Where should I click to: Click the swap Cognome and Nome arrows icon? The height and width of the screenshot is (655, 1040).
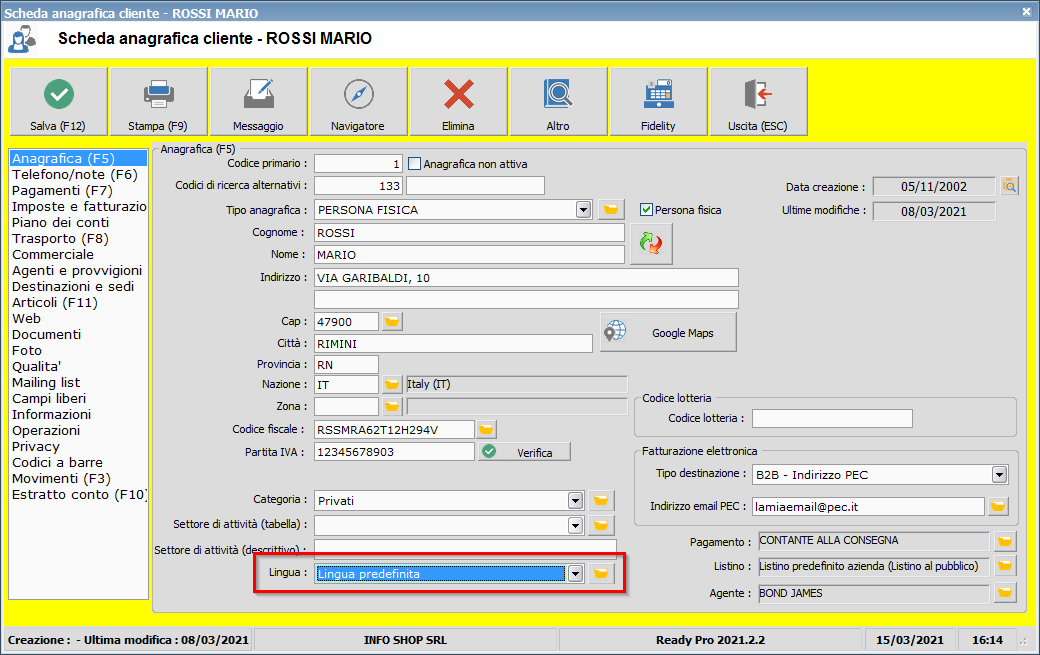(x=651, y=244)
